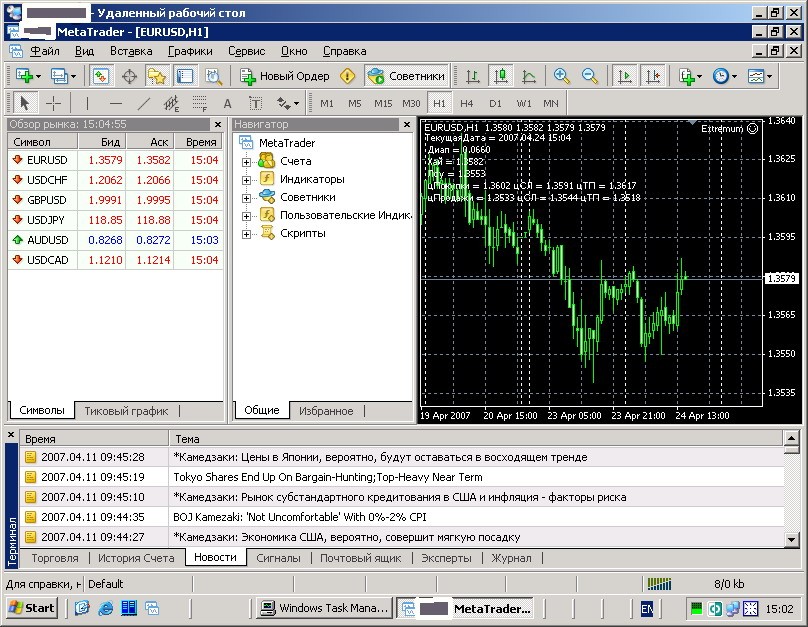Open the Data Window crosshair-circle icon
The height and width of the screenshot is (627, 808).
(x=129, y=76)
